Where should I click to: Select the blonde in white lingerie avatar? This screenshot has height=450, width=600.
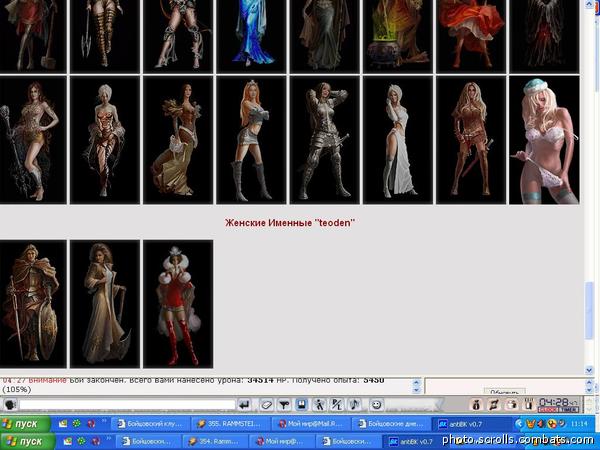(x=544, y=140)
